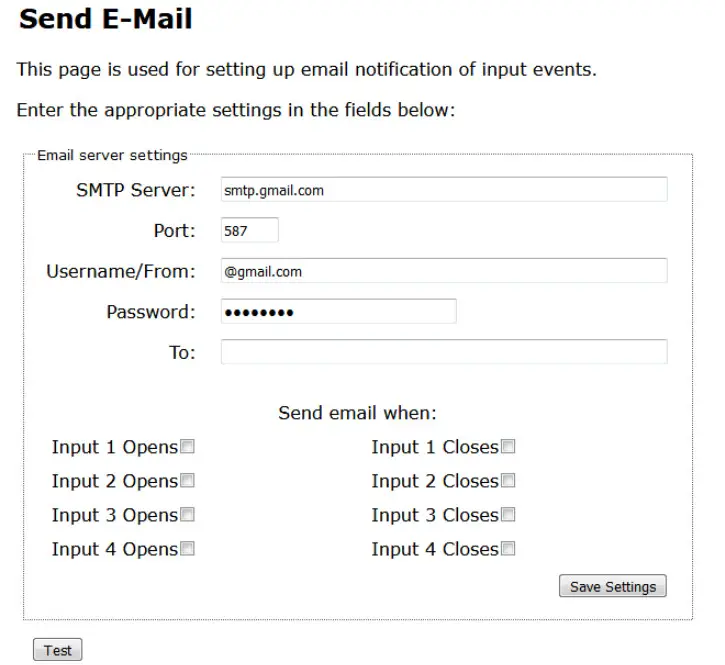Check the Input 4 Closes checkbox
The image size is (725, 665).
(508, 549)
